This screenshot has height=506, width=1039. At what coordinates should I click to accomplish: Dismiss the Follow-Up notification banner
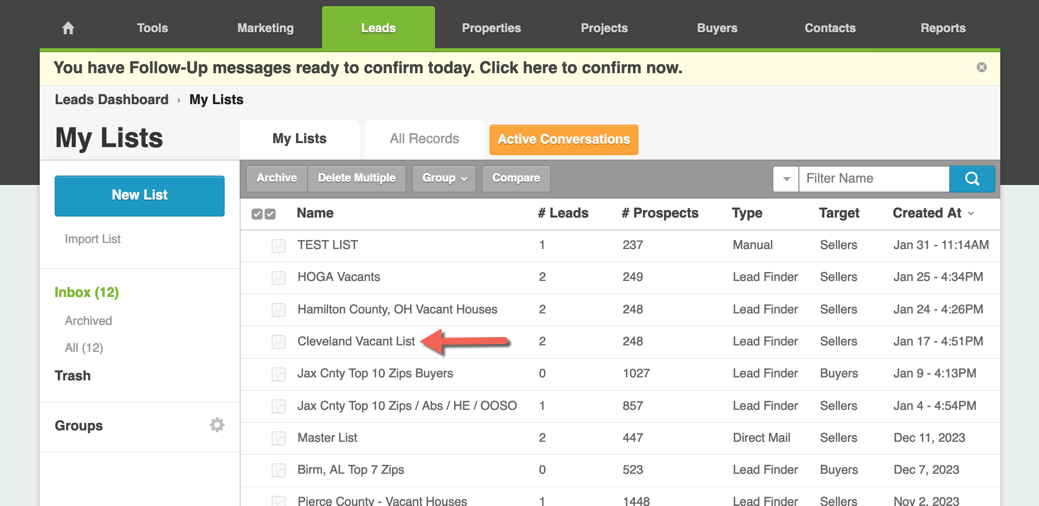[981, 67]
